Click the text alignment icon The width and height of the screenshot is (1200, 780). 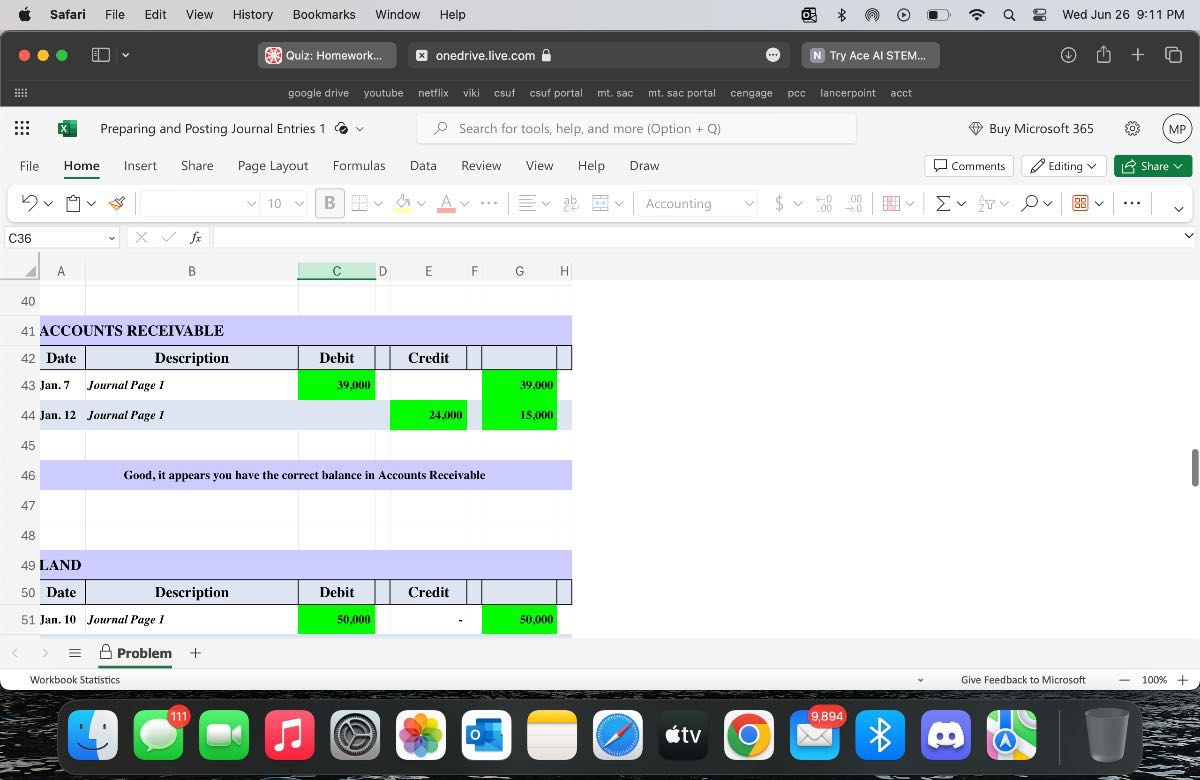point(528,203)
